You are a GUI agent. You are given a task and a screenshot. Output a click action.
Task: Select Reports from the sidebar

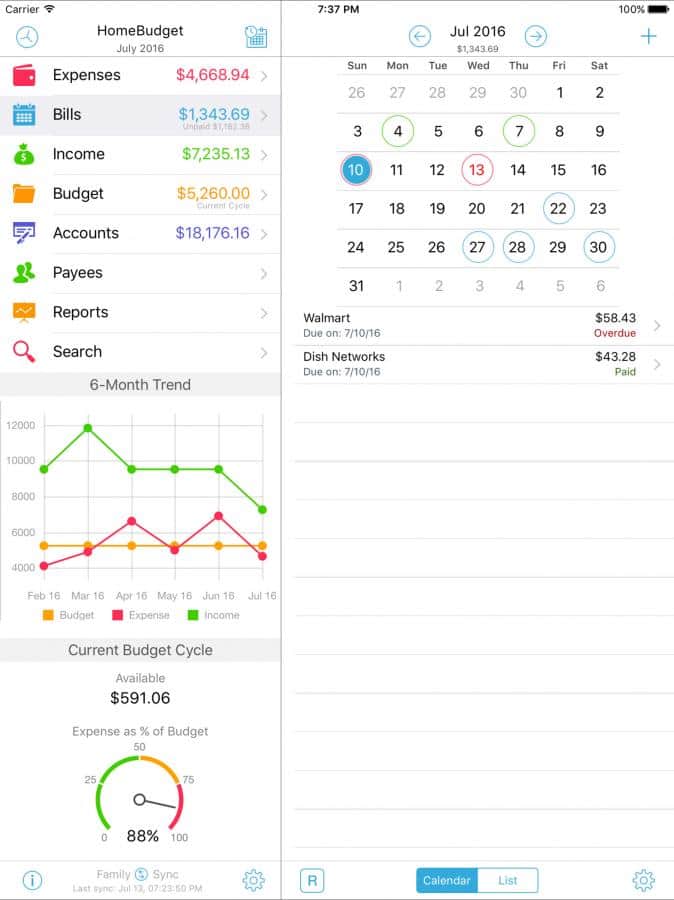[140, 312]
